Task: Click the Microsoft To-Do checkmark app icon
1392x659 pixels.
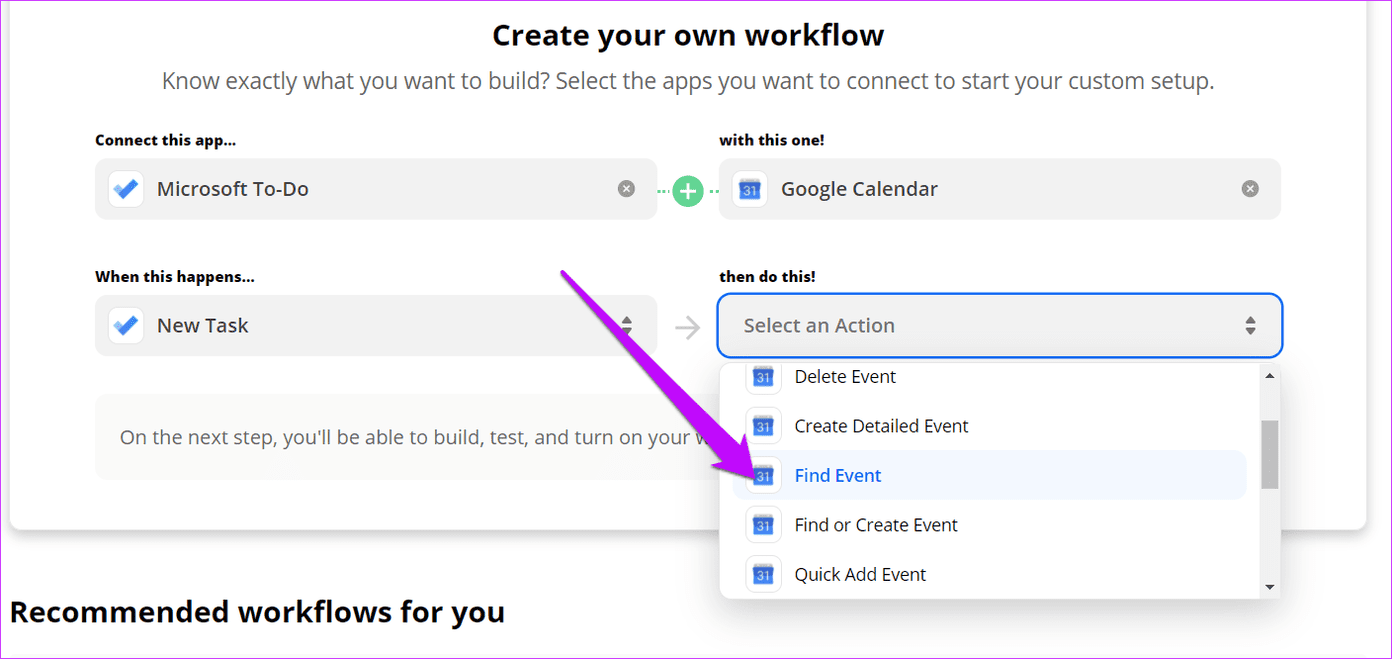Action: [125, 189]
